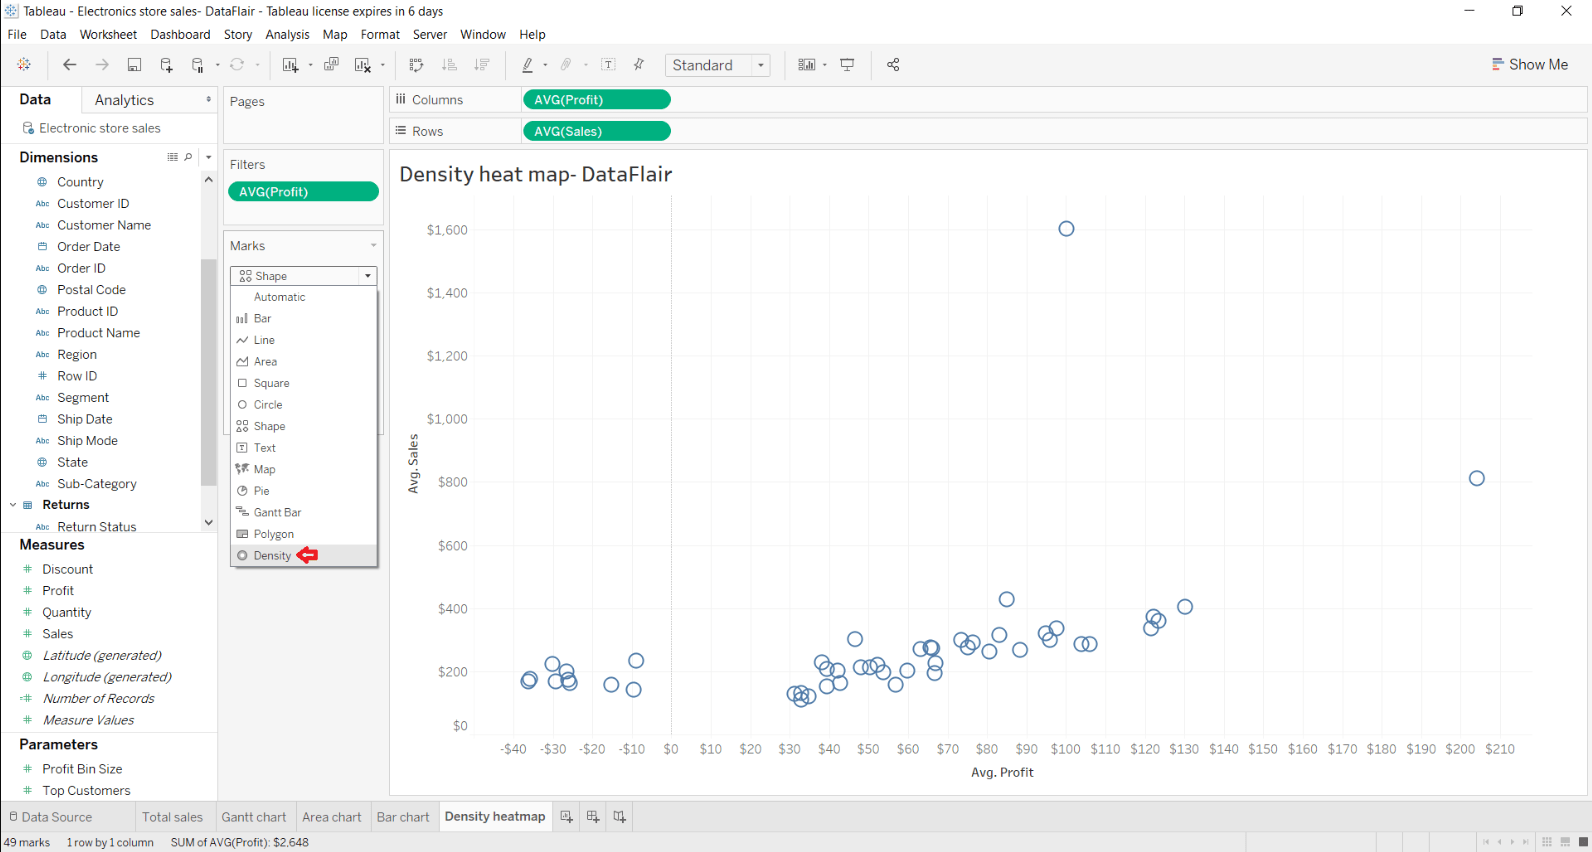Select Gantt Bar from the marks list
This screenshot has height=852, width=1592.
pos(304,512)
